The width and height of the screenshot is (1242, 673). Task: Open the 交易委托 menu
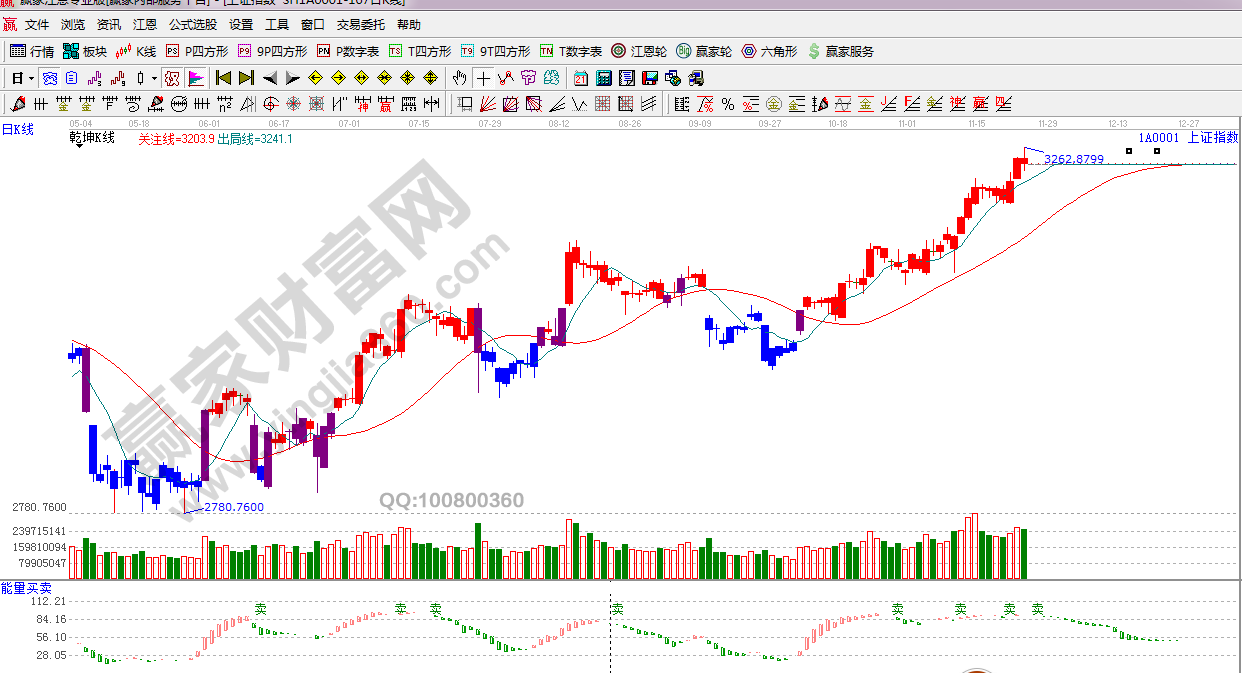click(360, 25)
